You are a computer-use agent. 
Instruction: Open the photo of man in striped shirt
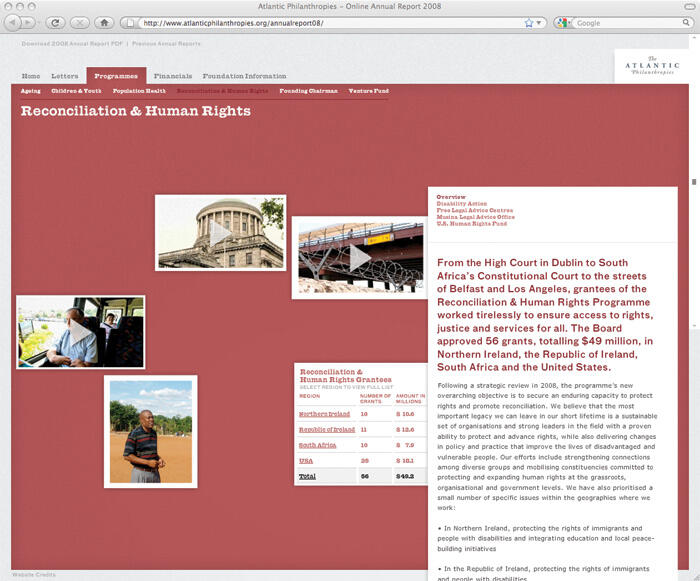coord(151,431)
